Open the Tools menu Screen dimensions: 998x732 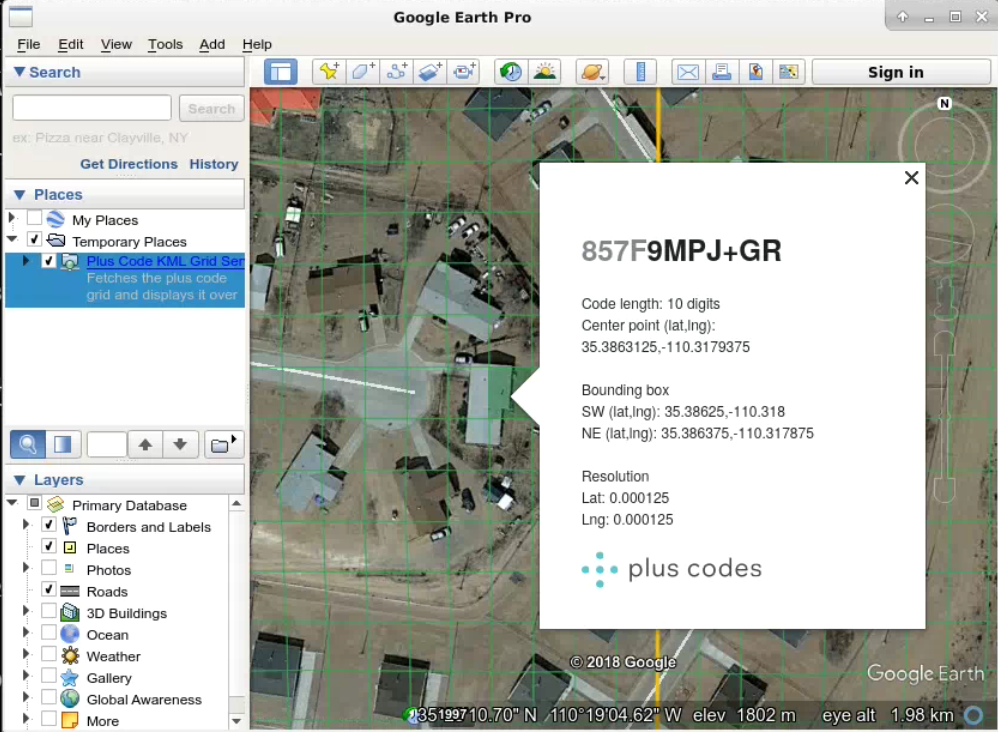coord(165,44)
